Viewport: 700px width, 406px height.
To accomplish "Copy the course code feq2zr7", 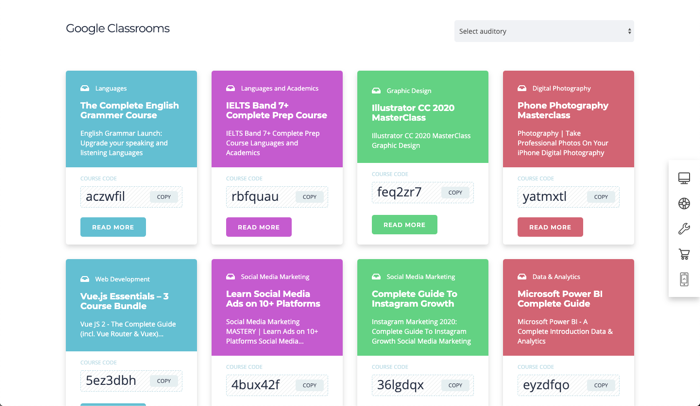I will click(x=455, y=193).
